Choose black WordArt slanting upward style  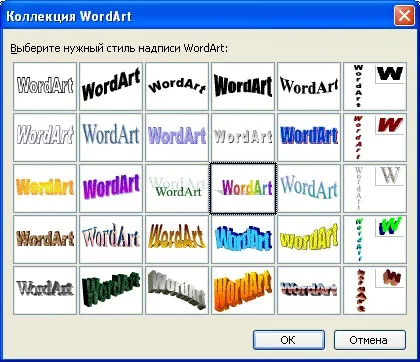click(x=111, y=86)
